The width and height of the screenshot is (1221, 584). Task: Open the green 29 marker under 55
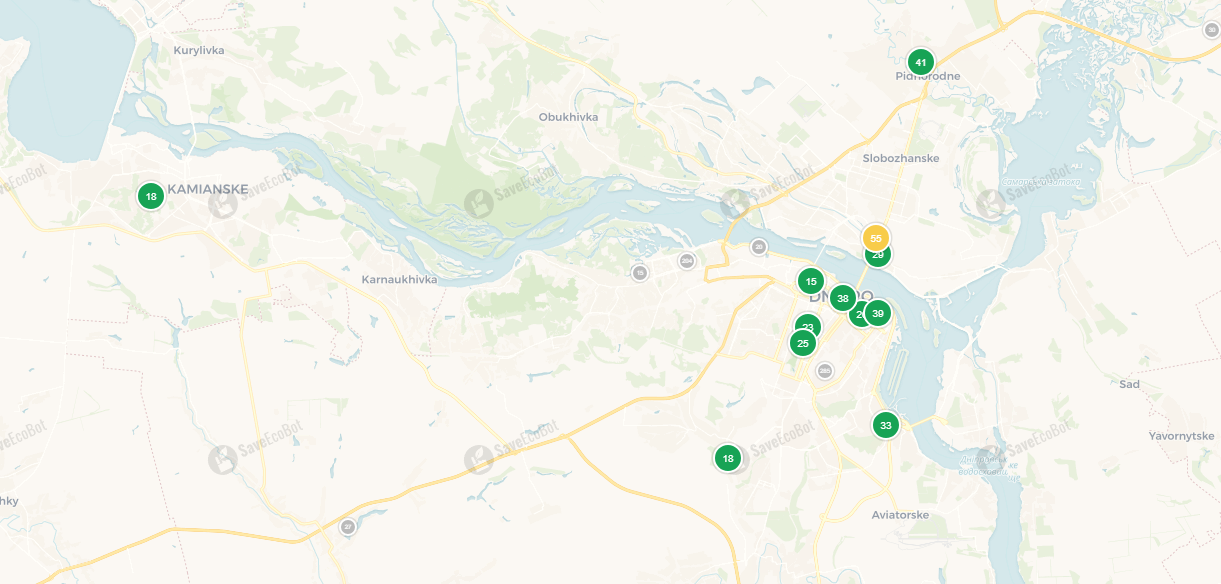(878, 258)
